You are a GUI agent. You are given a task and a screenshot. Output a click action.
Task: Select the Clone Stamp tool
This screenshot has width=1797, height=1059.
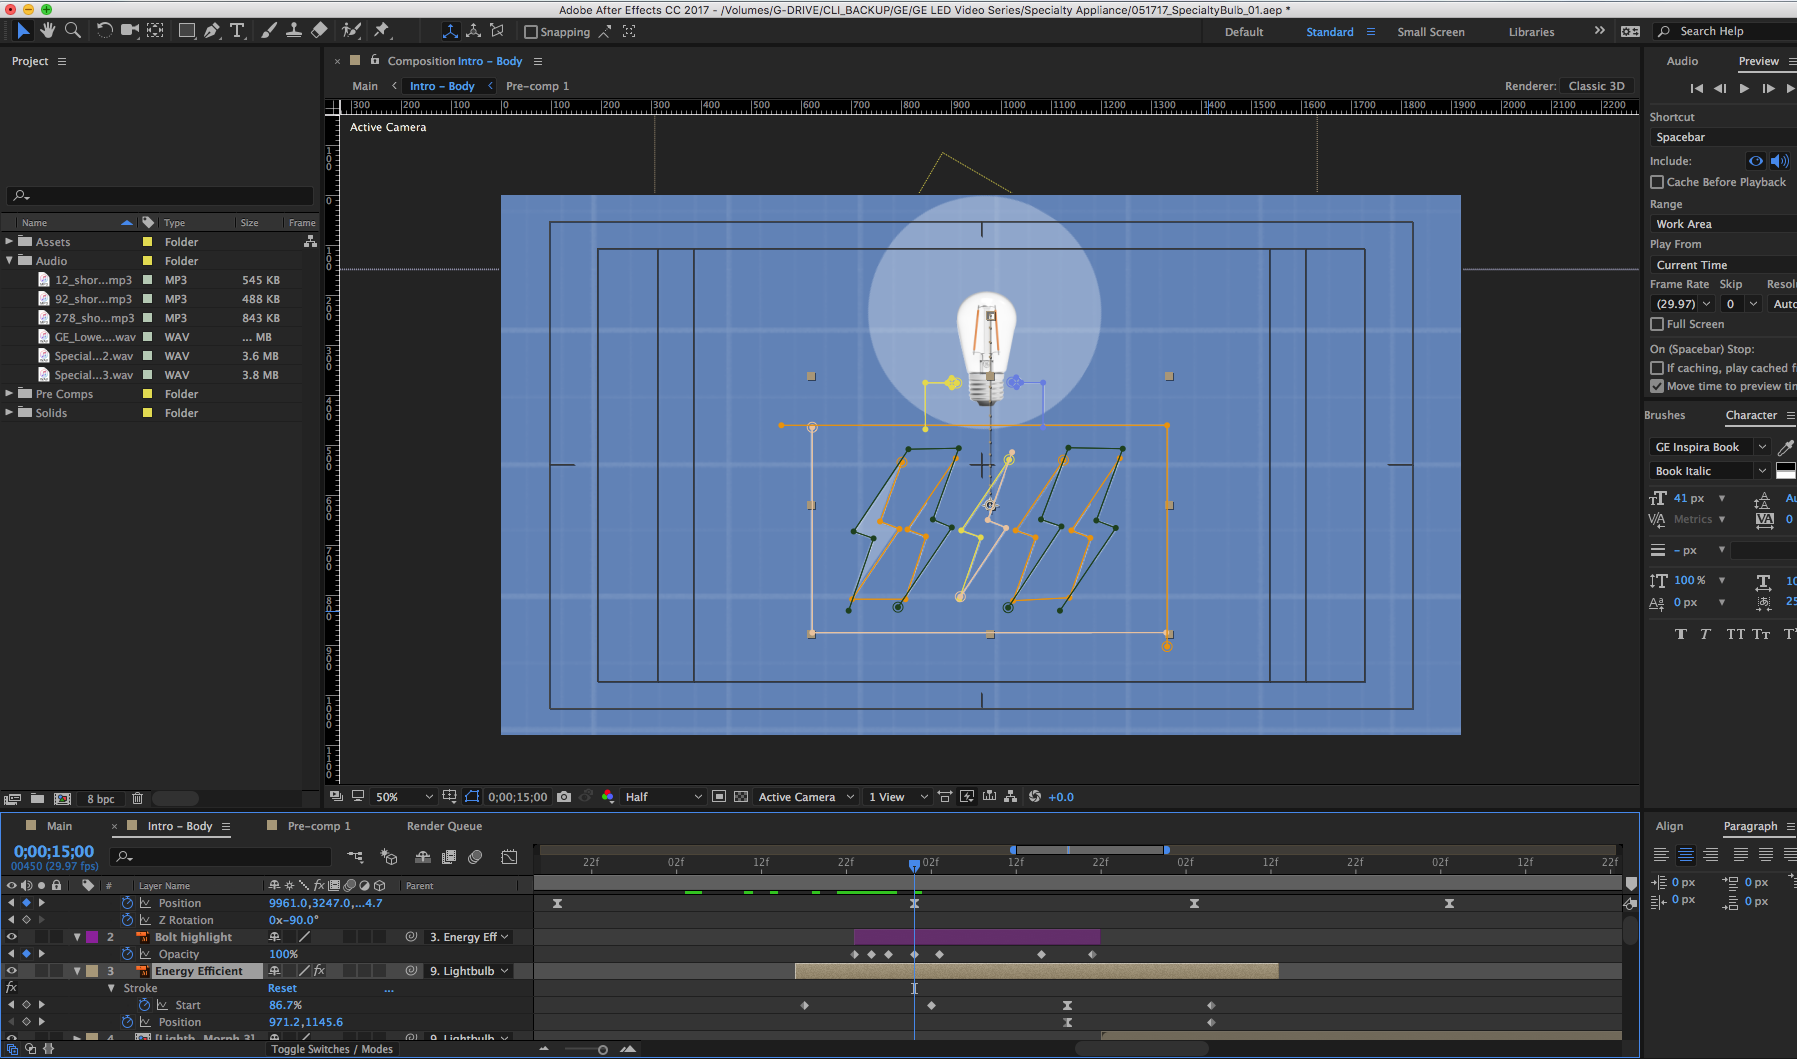(x=294, y=31)
